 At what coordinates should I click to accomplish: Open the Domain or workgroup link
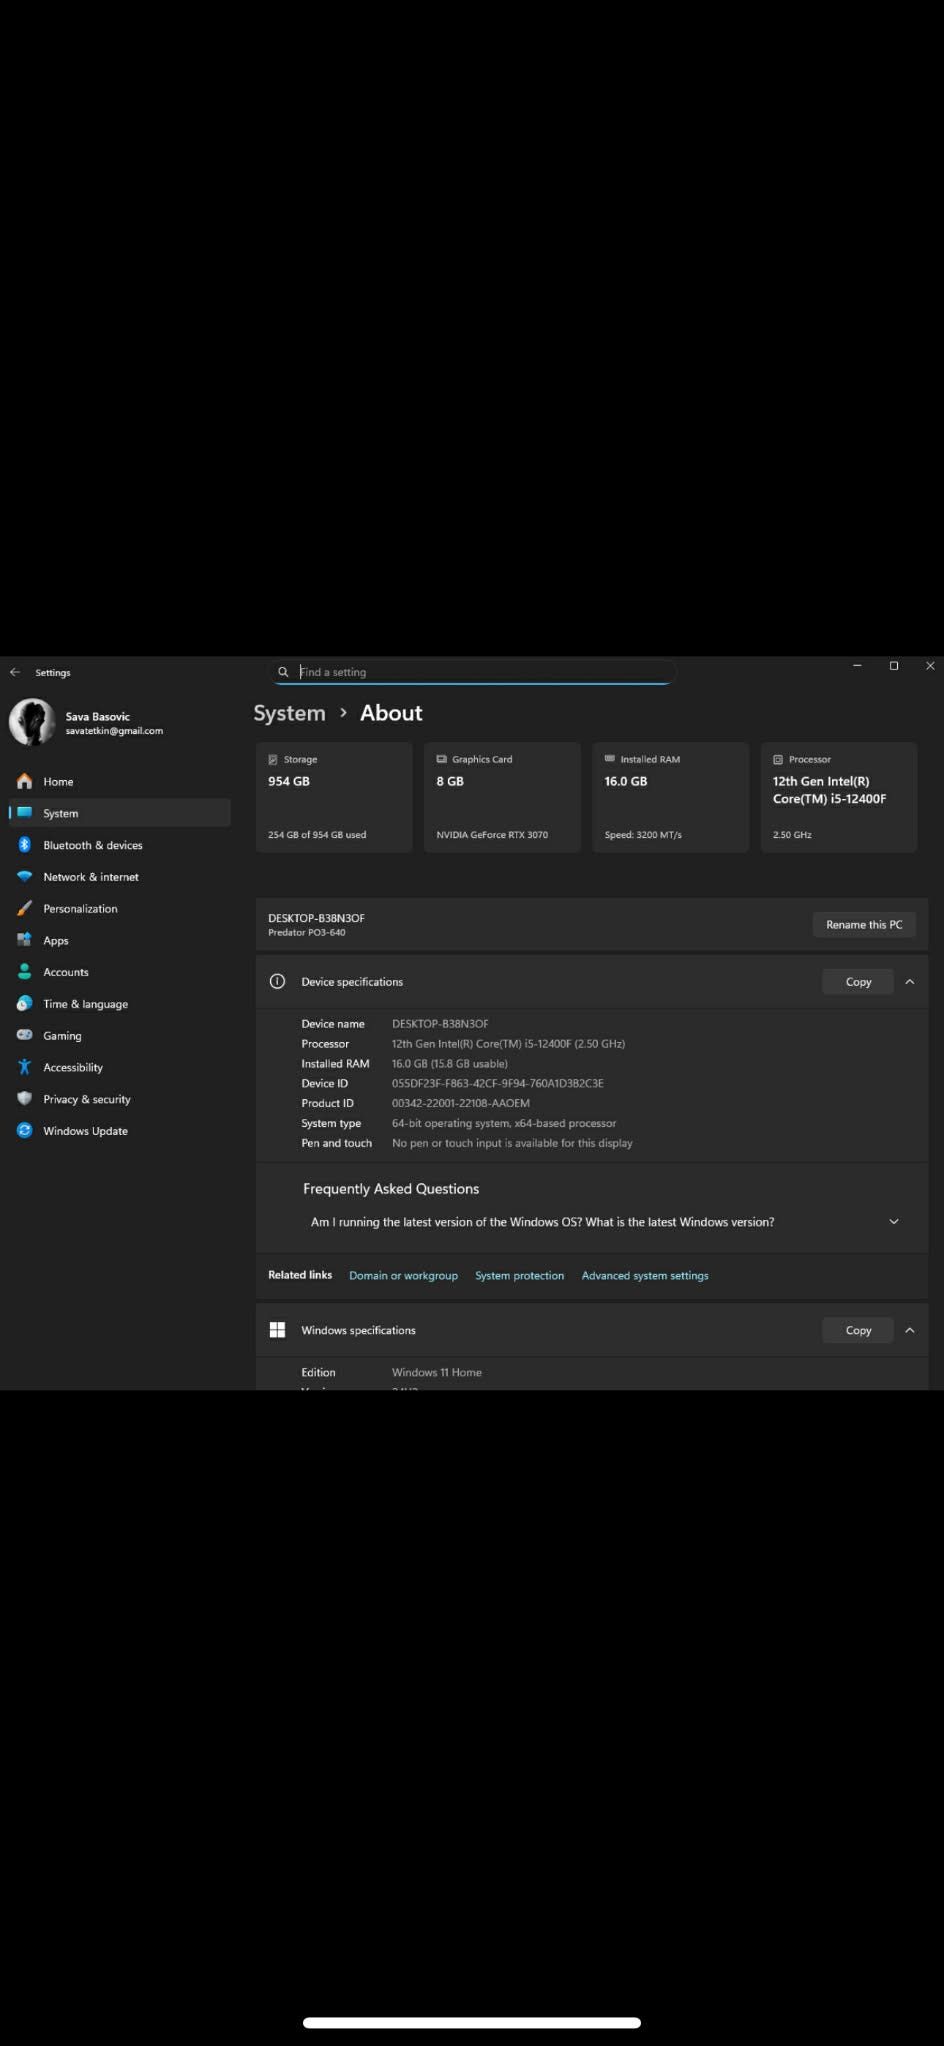pyautogui.click(x=403, y=1276)
